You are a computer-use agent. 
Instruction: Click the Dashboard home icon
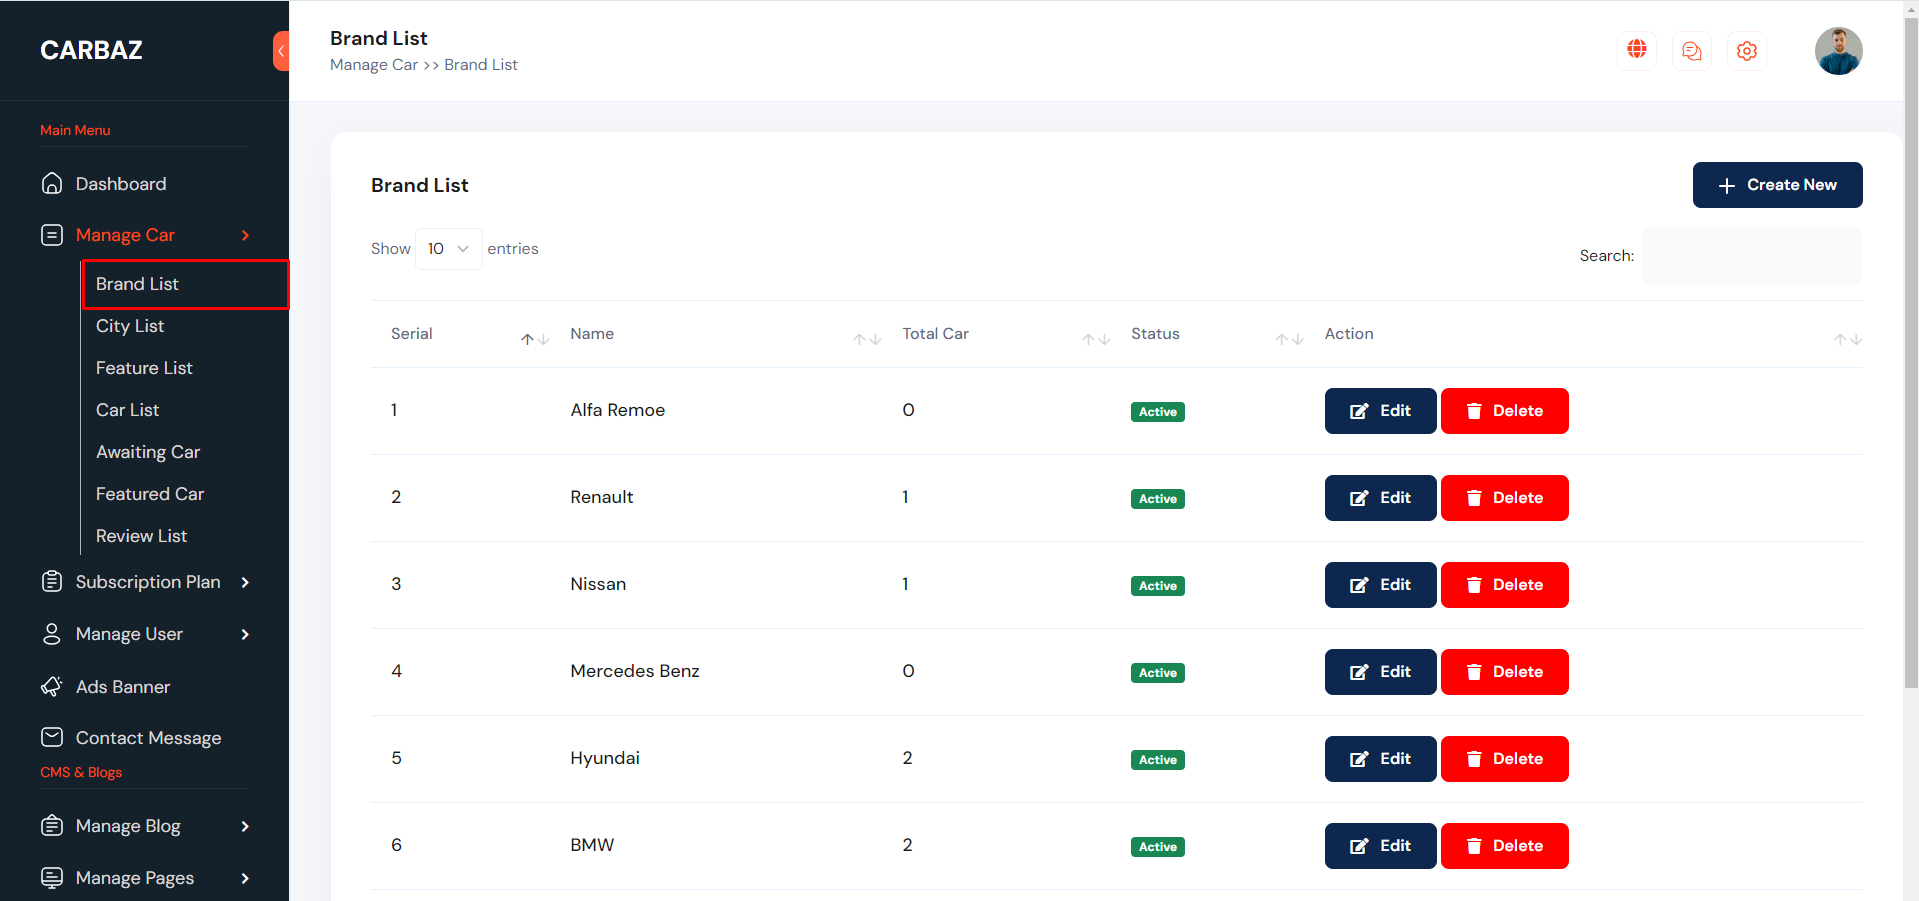(x=52, y=184)
